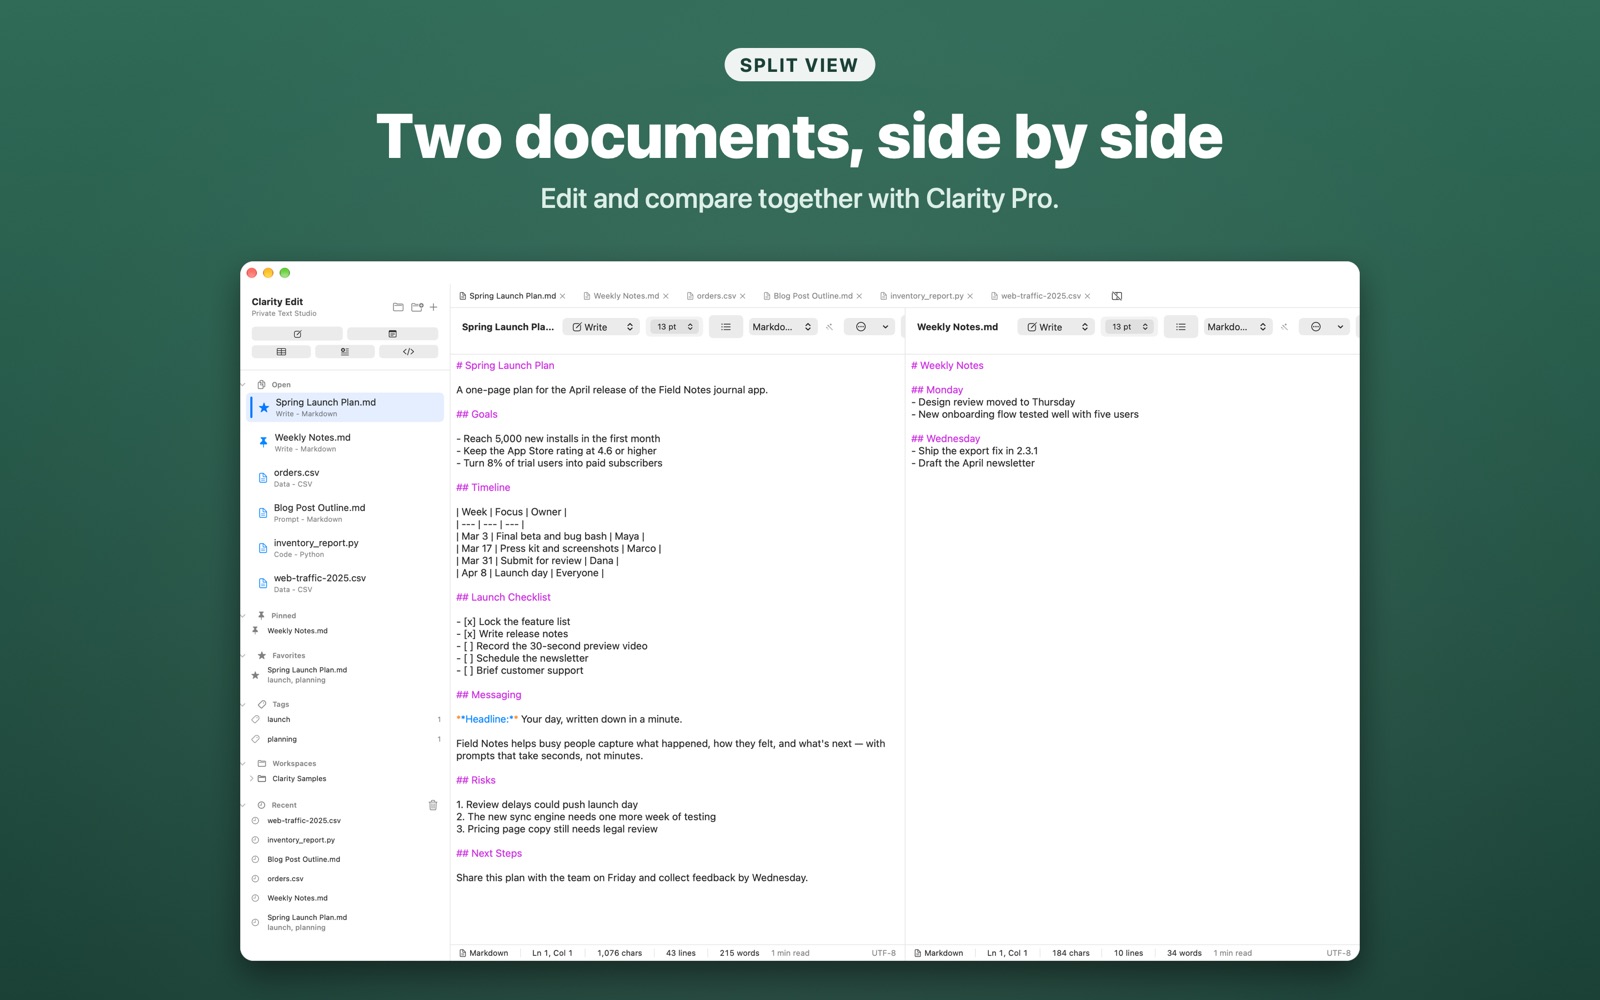
Task: Expand the Clarity Samples workspace
Action: click(x=252, y=779)
